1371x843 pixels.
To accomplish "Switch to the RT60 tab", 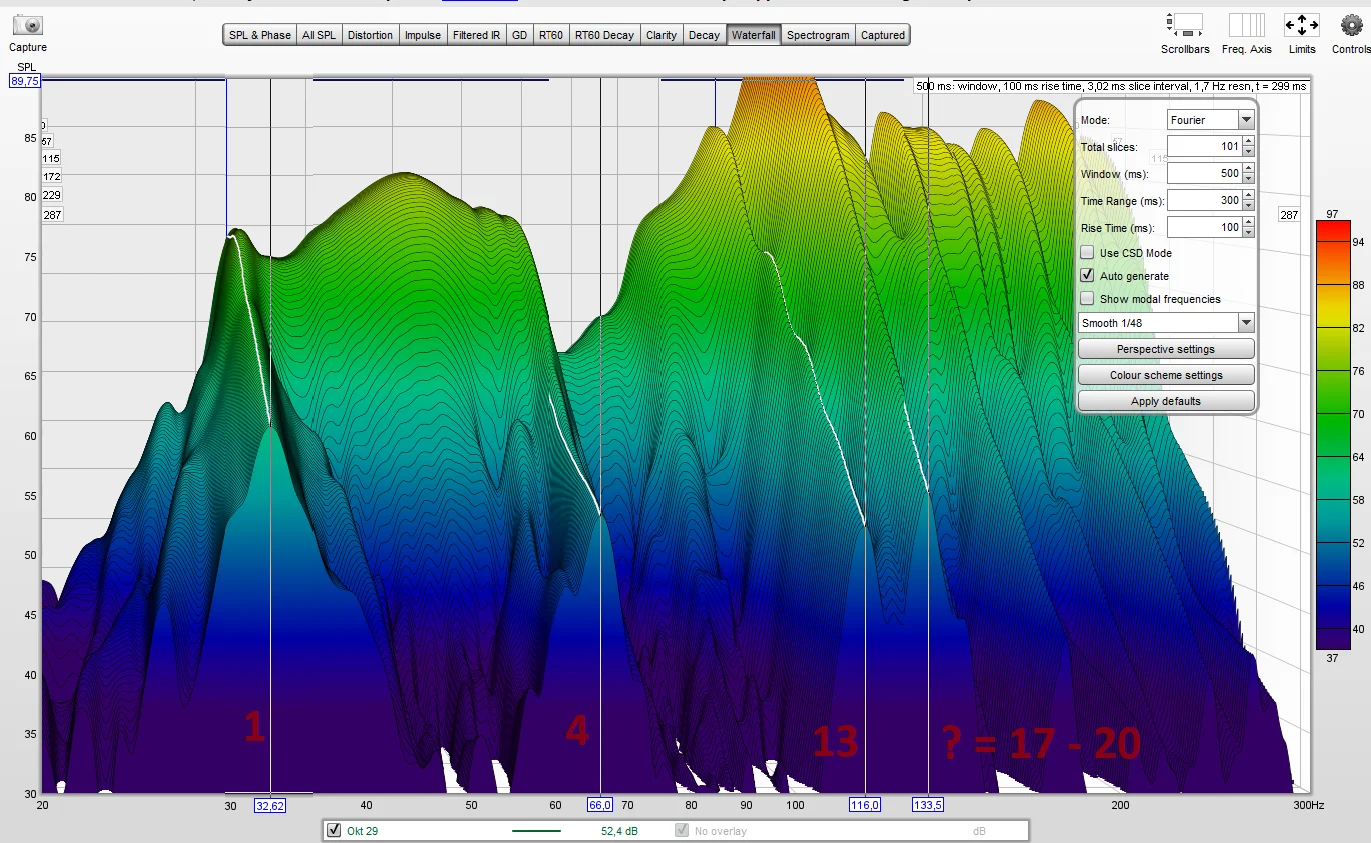I will [551, 35].
